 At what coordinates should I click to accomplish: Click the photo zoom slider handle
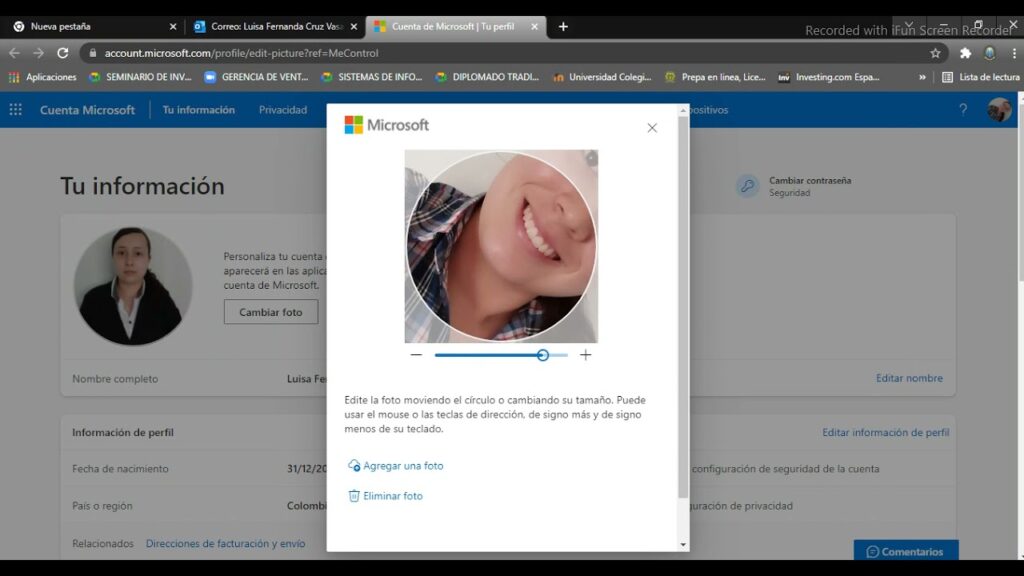point(543,355)
